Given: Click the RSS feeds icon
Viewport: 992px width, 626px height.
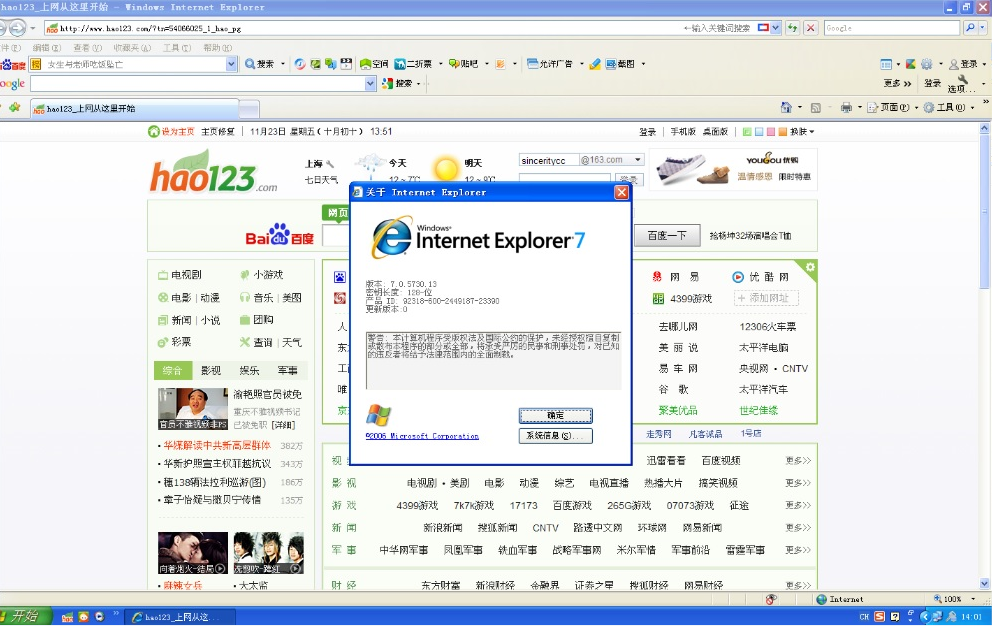Looking at the screenshot, I should (815, 108).
